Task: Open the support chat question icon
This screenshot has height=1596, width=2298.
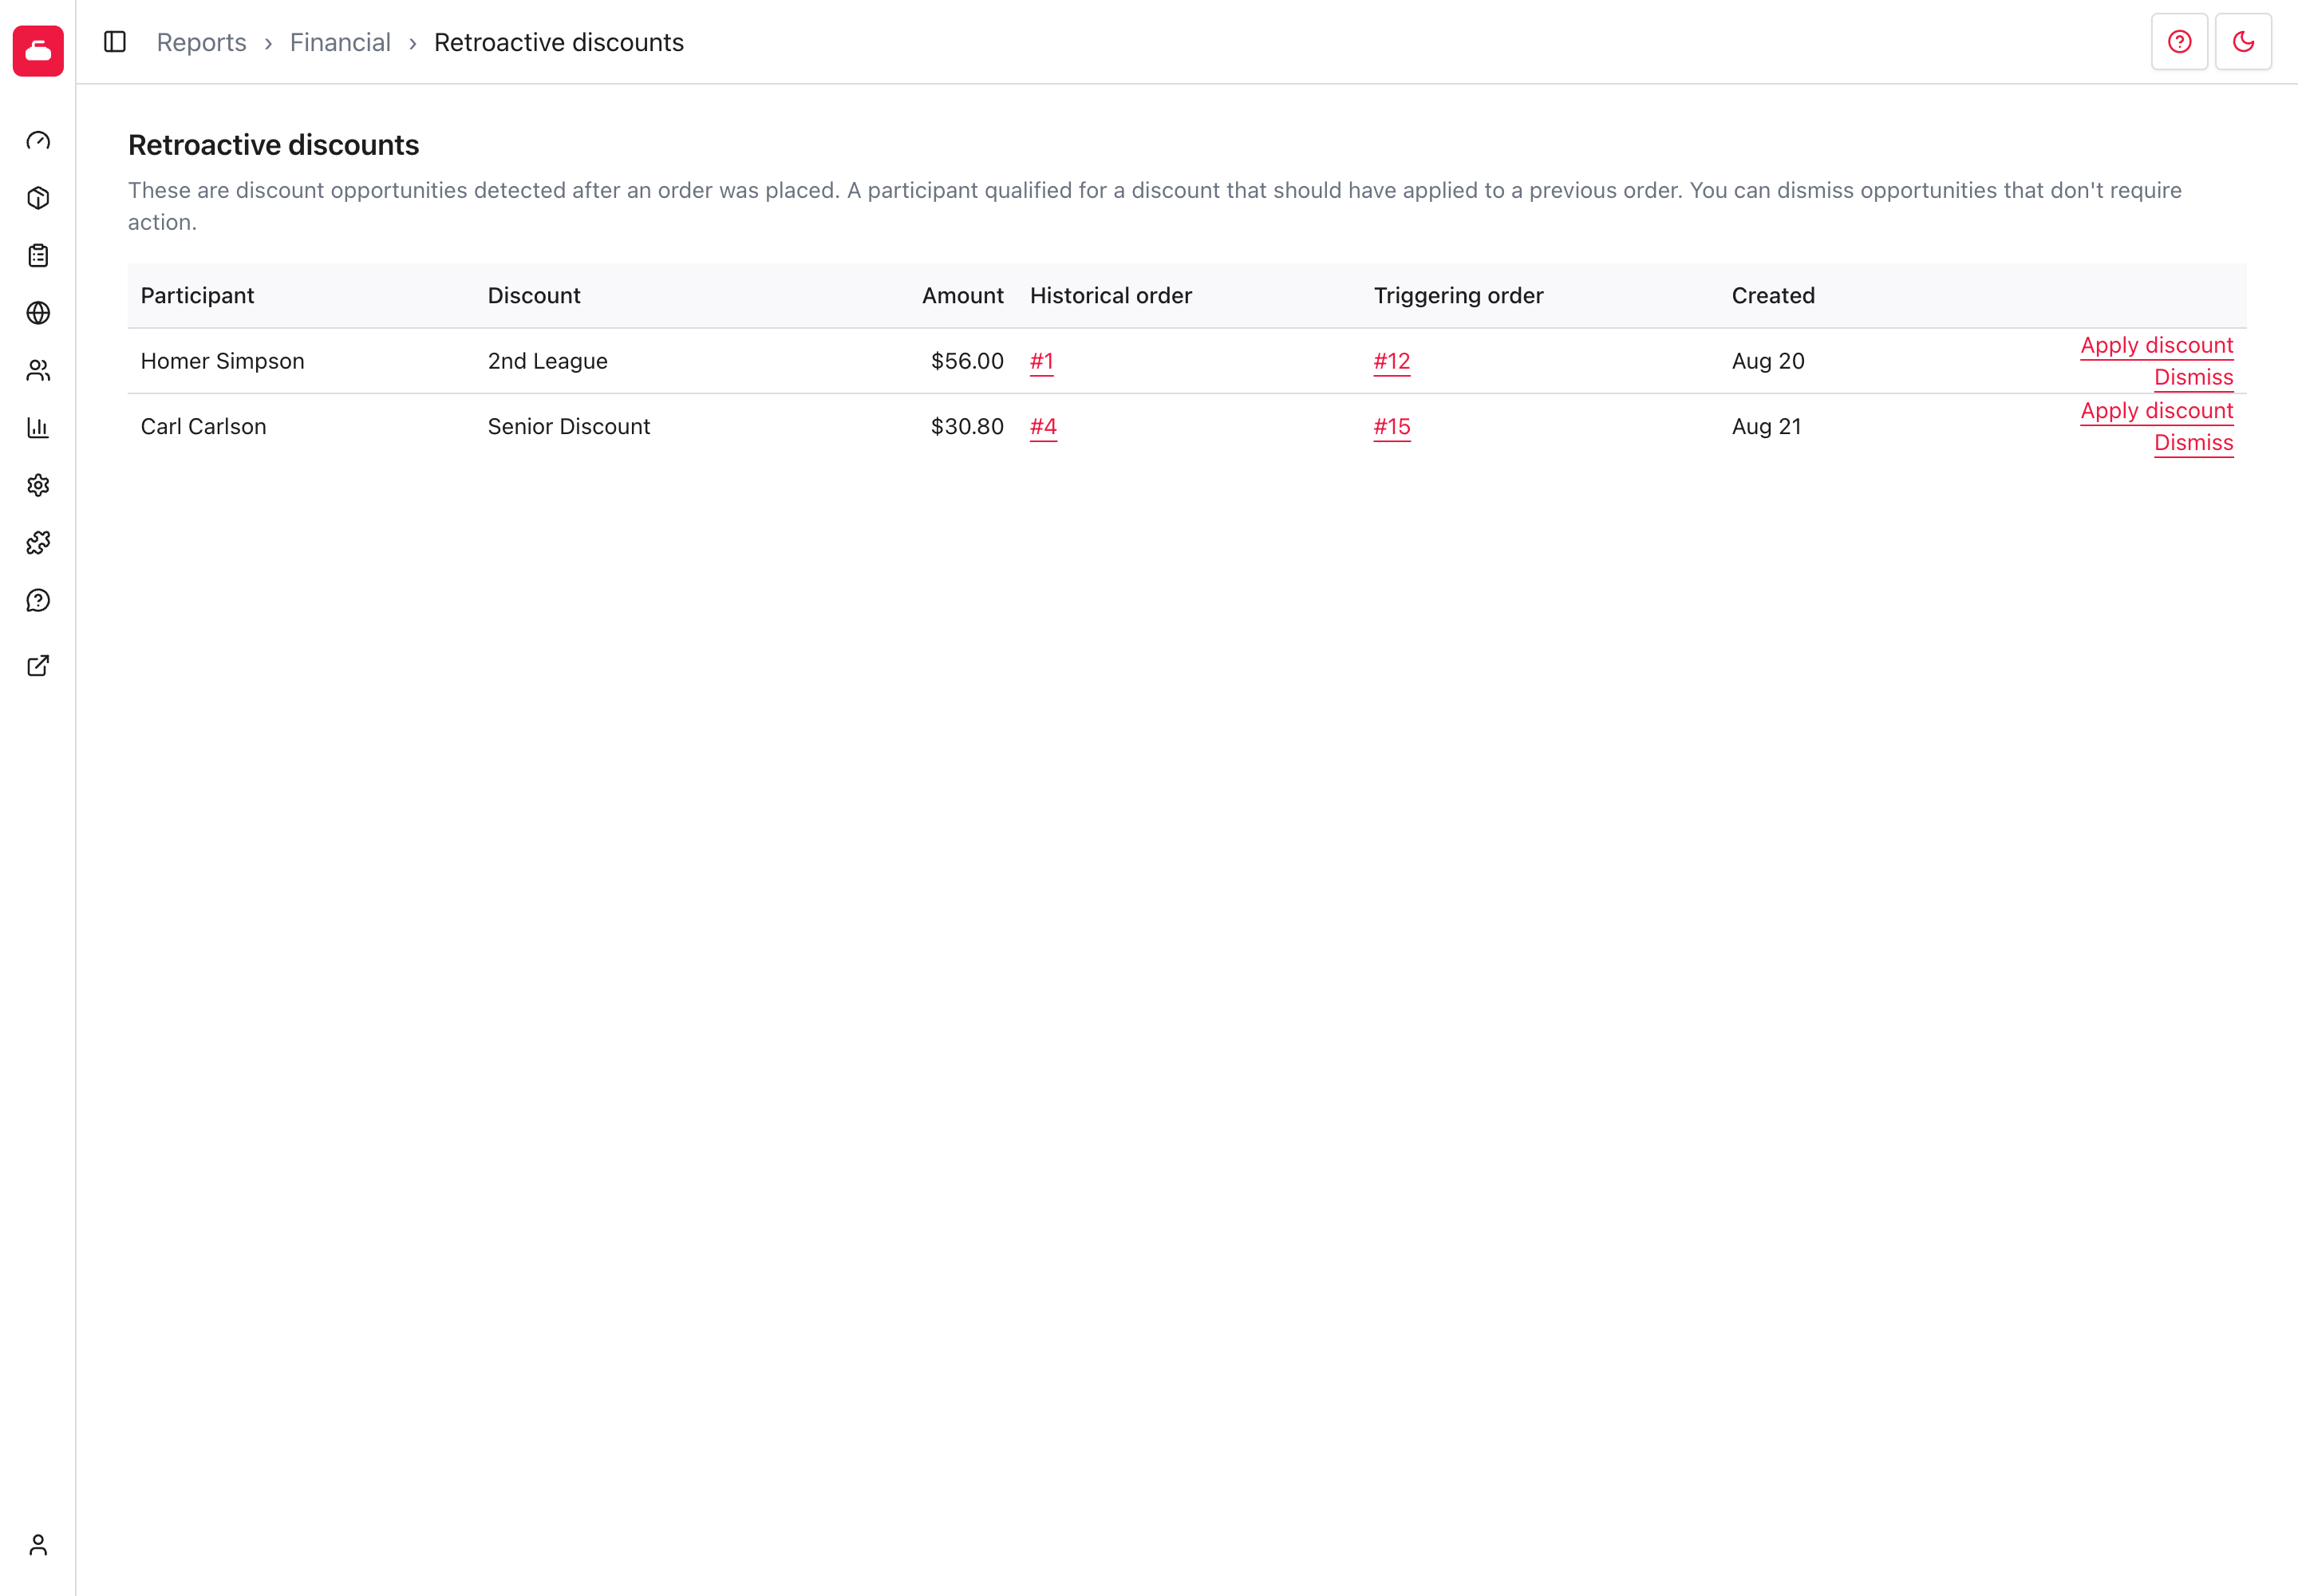Action: click(x=38, y=601)
